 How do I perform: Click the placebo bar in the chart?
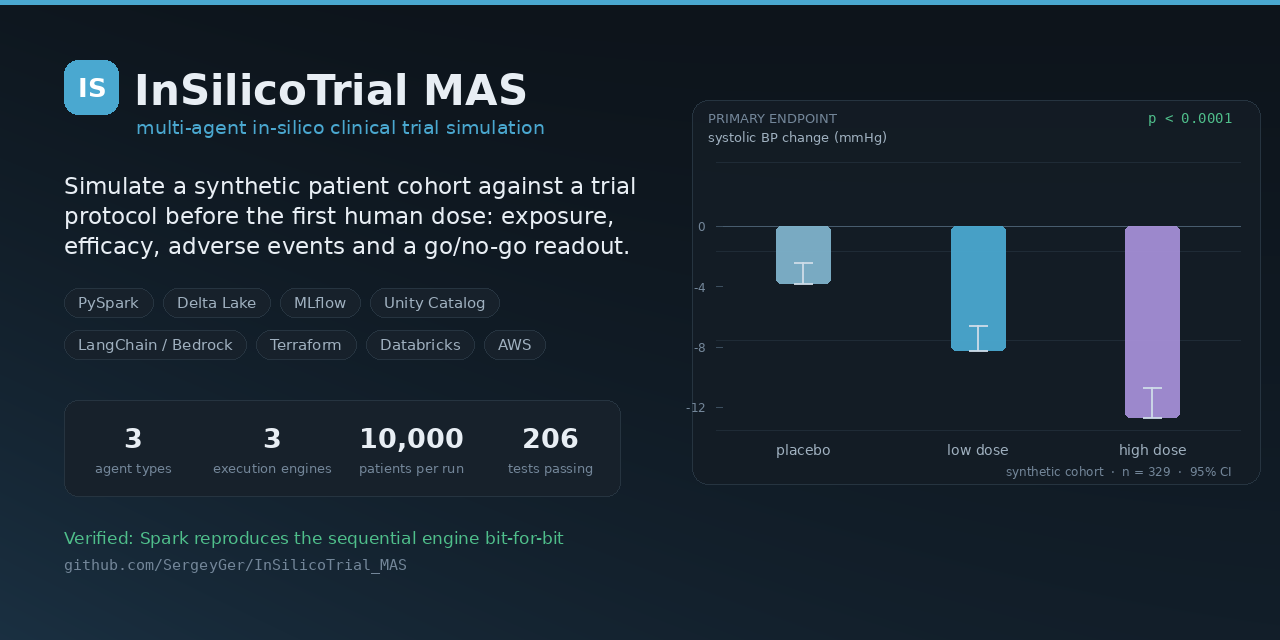tap(803, 255)
